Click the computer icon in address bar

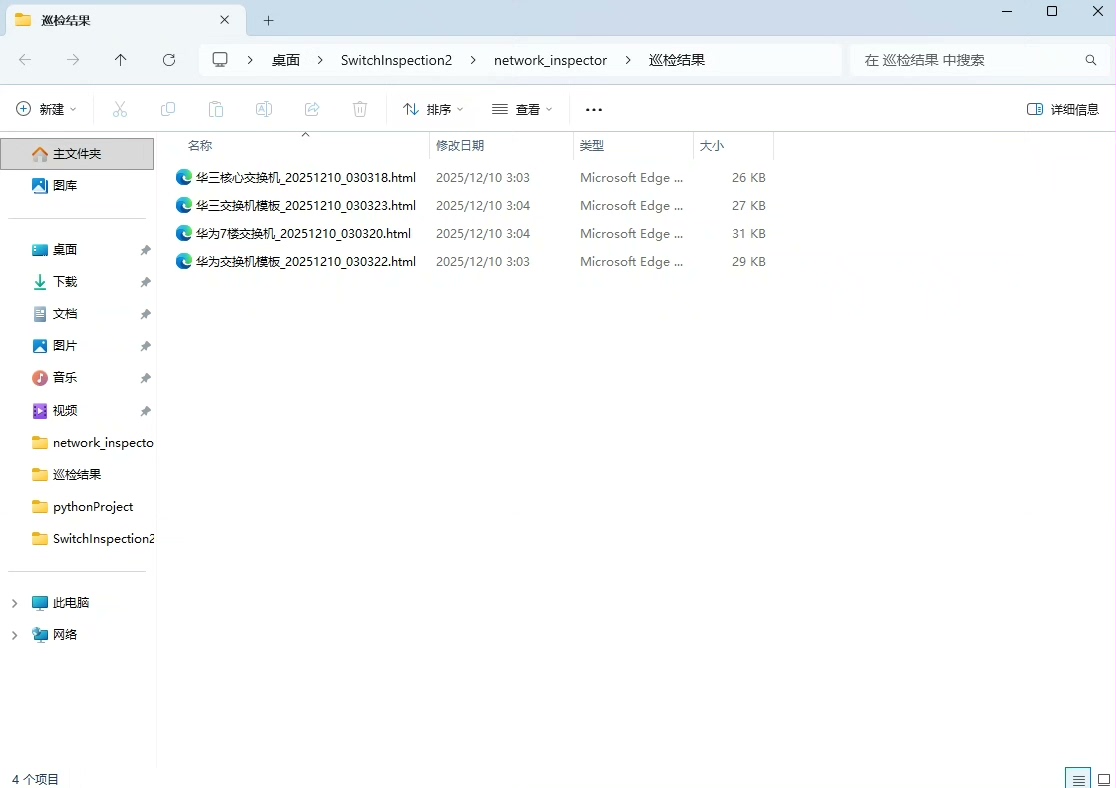220,60
